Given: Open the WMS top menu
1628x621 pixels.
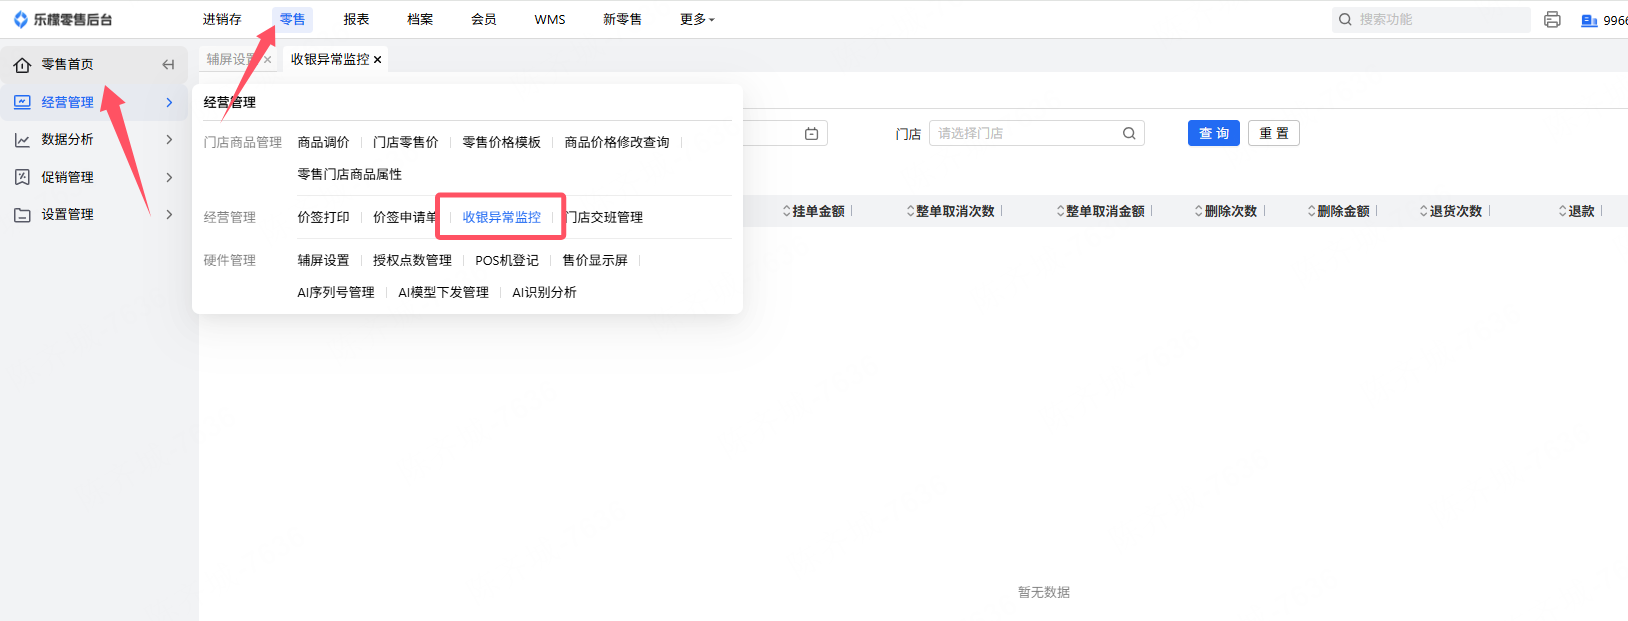Looking at the screenshot, I should 550,19.
